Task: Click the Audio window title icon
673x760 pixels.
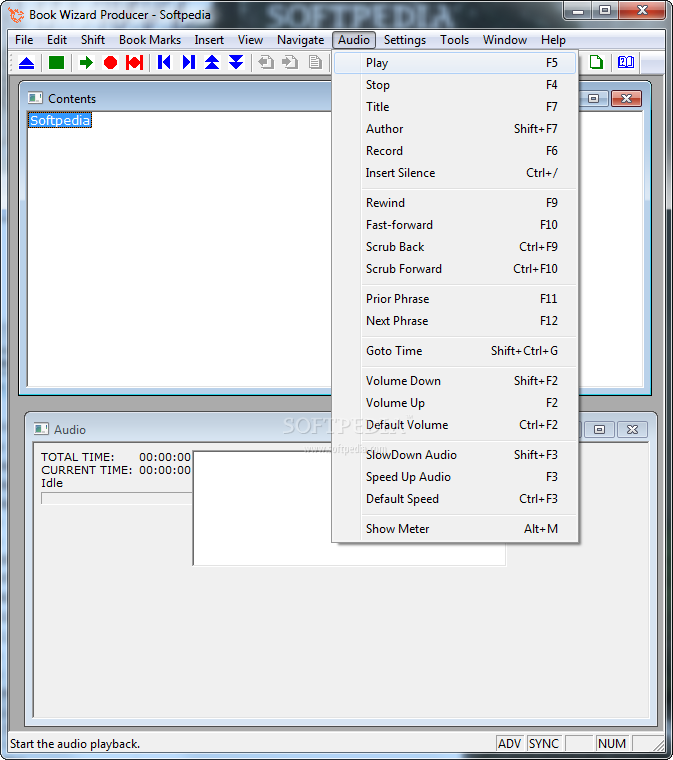Action: (x=41, y=429)
